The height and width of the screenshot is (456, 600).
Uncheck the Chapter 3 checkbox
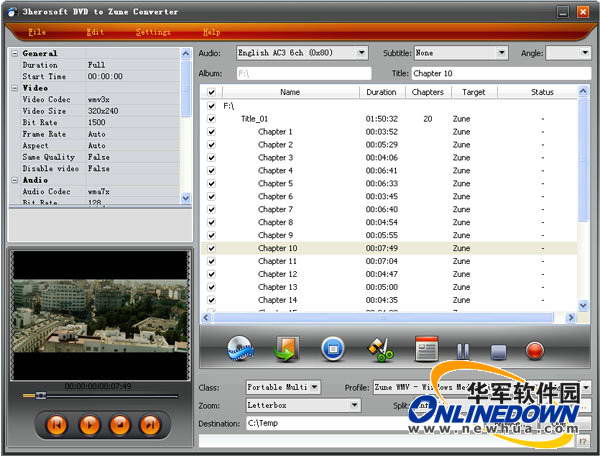coord(211,158)
